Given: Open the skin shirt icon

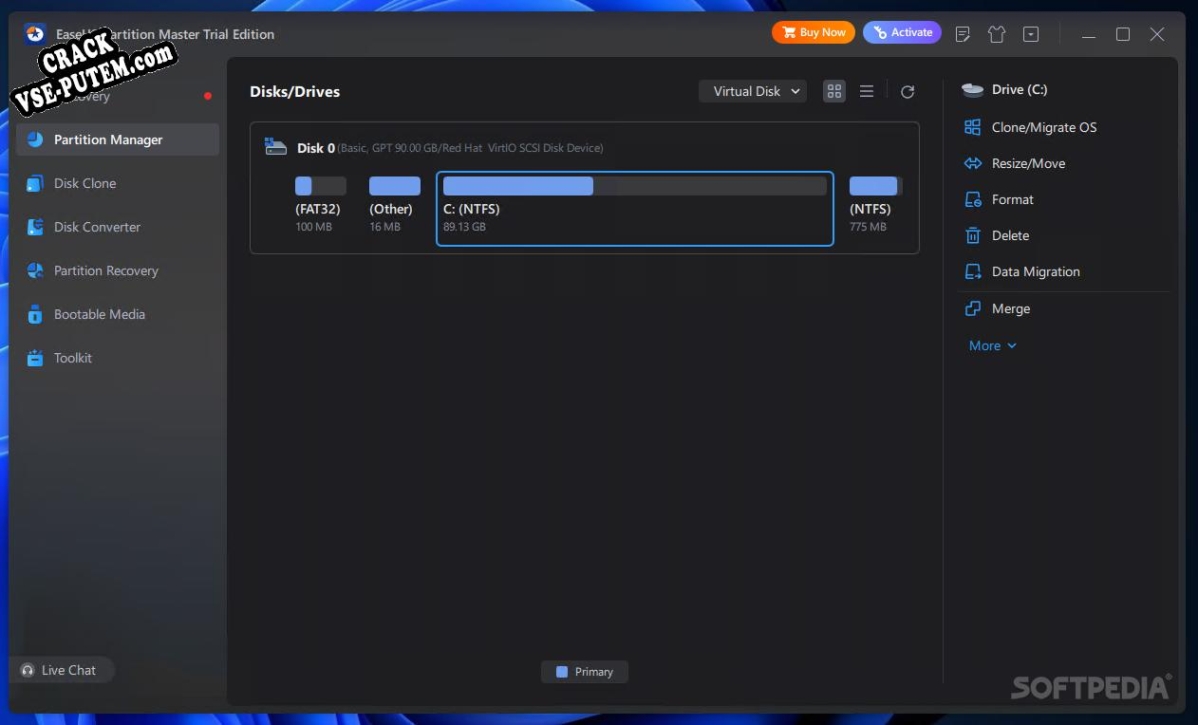Looking at the screenshot, I should click(x=996, y=34).
